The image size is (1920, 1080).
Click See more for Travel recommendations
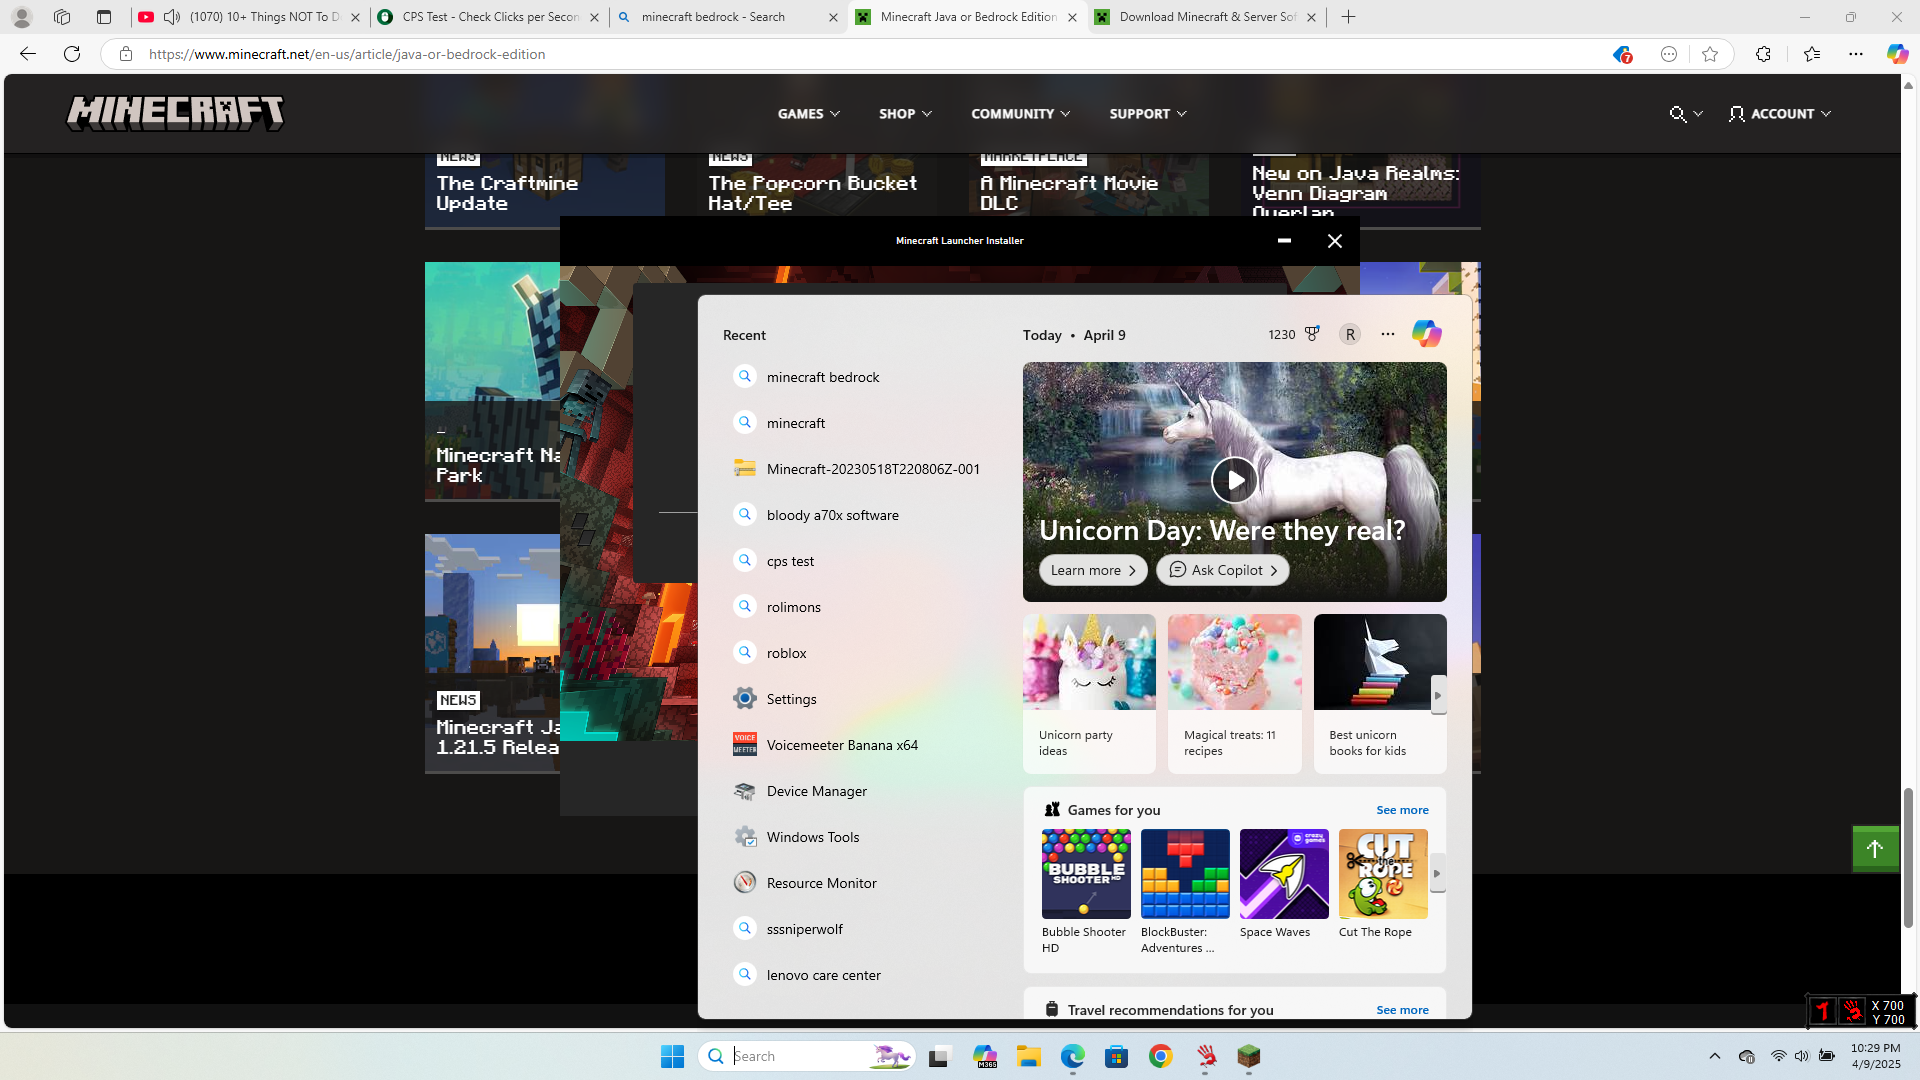pyautogui.click(x=1402, y=1010)
